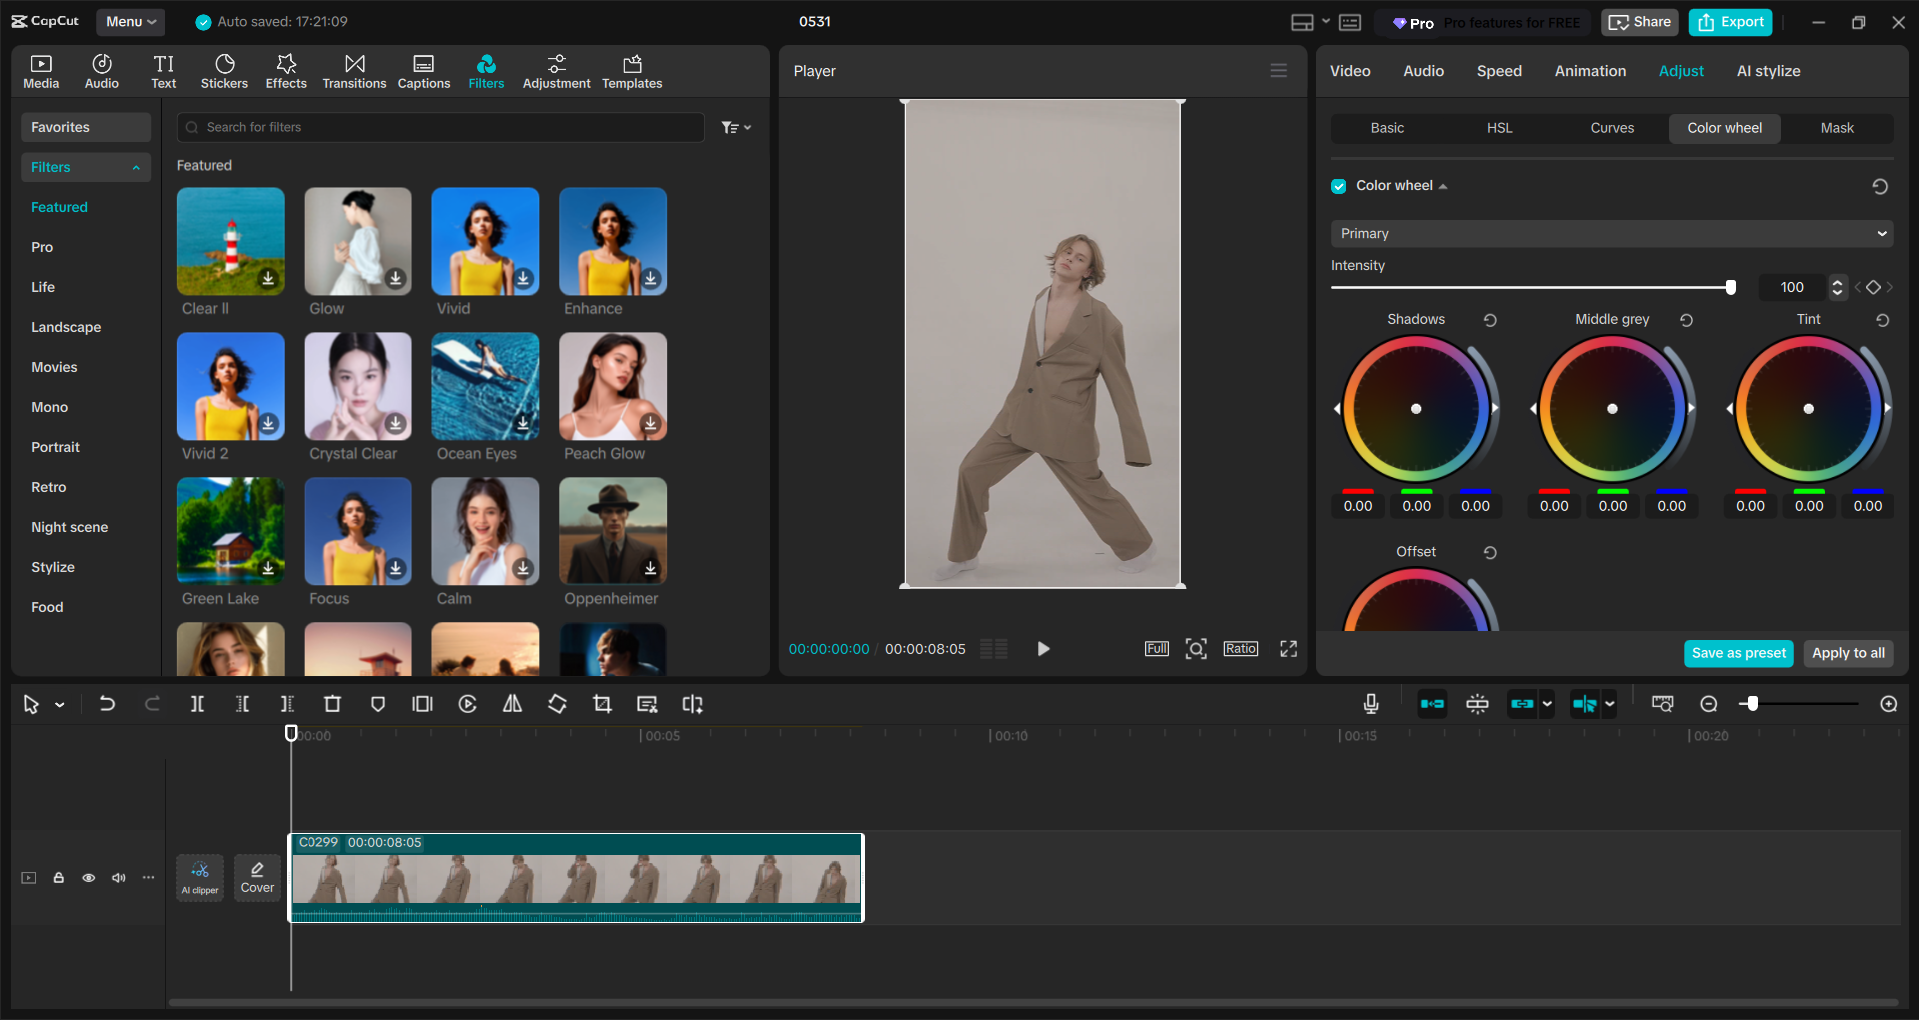The image size is (1919, 1020).
Task: Hide the video track with the eye toggle
Action: tap(89, 877)
